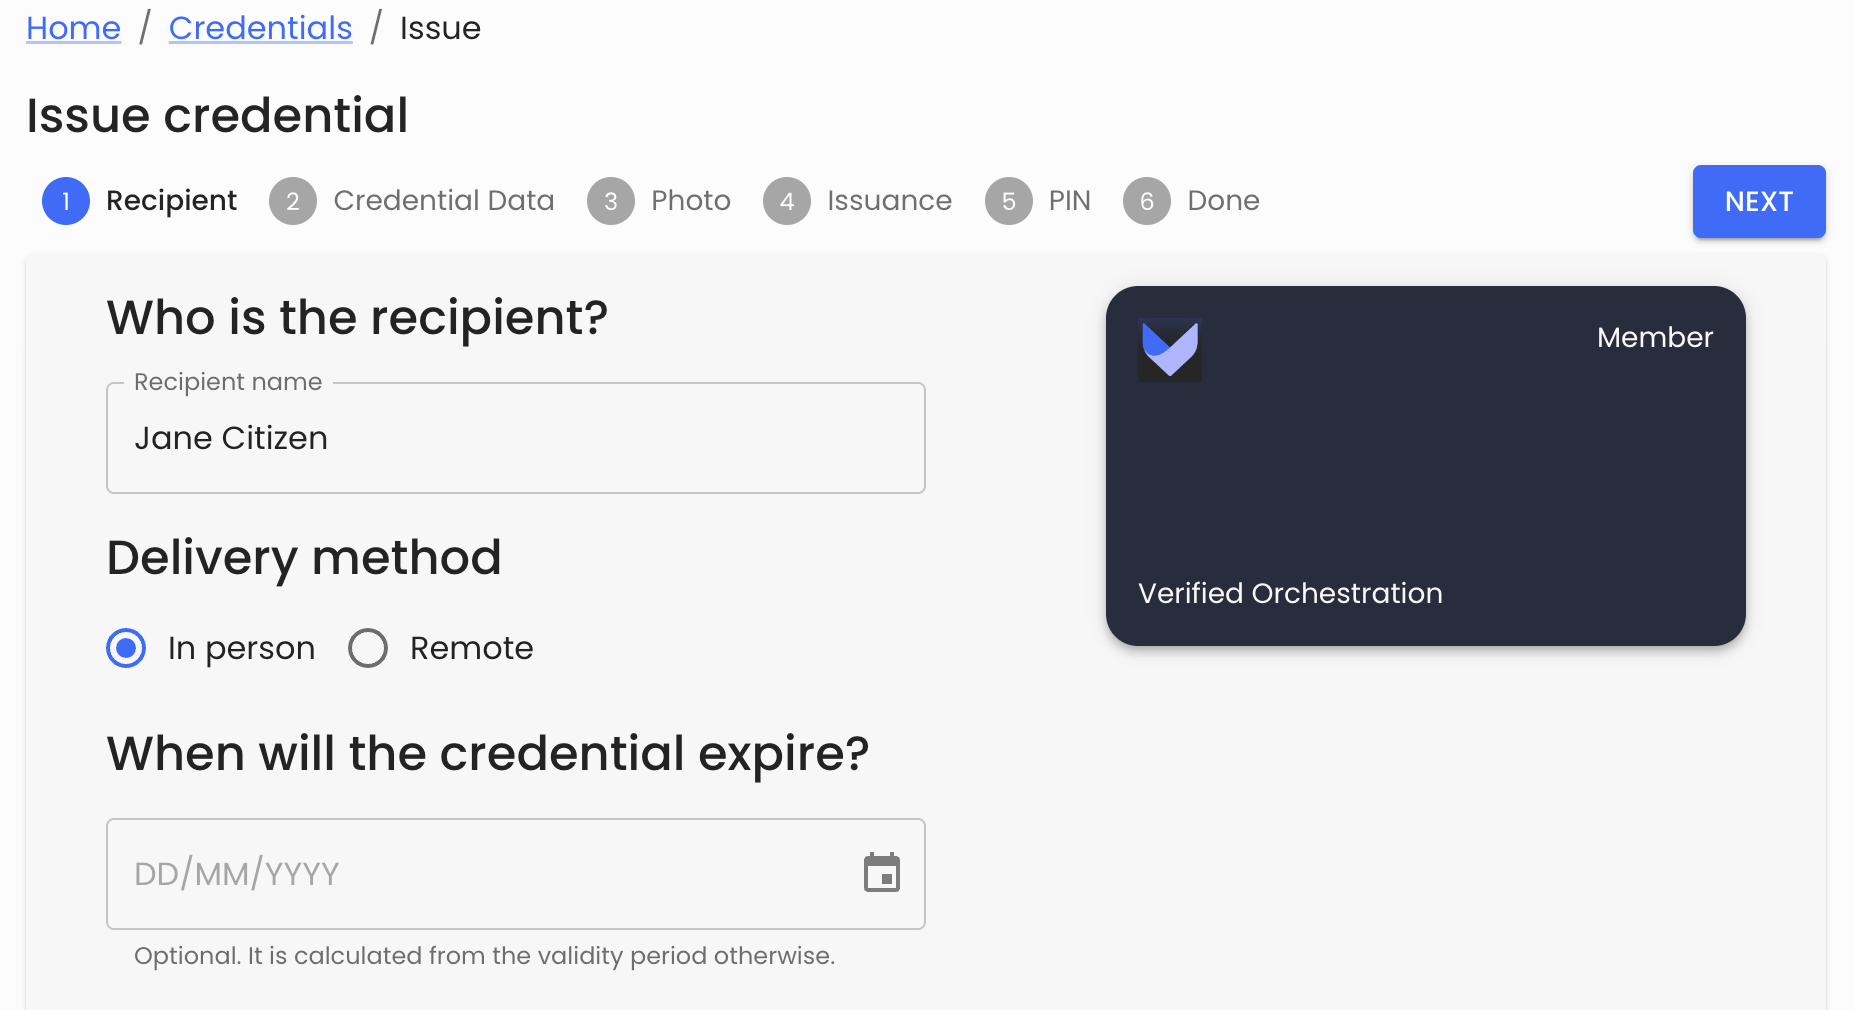The image size is (1854, 1010).
Task: Click the step 1 Recipient circle icon
Action: (65, 201)
